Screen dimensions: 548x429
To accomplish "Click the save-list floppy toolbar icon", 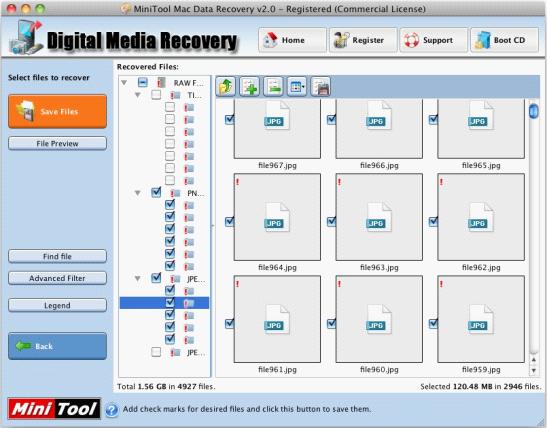I will tap(320, 86).
